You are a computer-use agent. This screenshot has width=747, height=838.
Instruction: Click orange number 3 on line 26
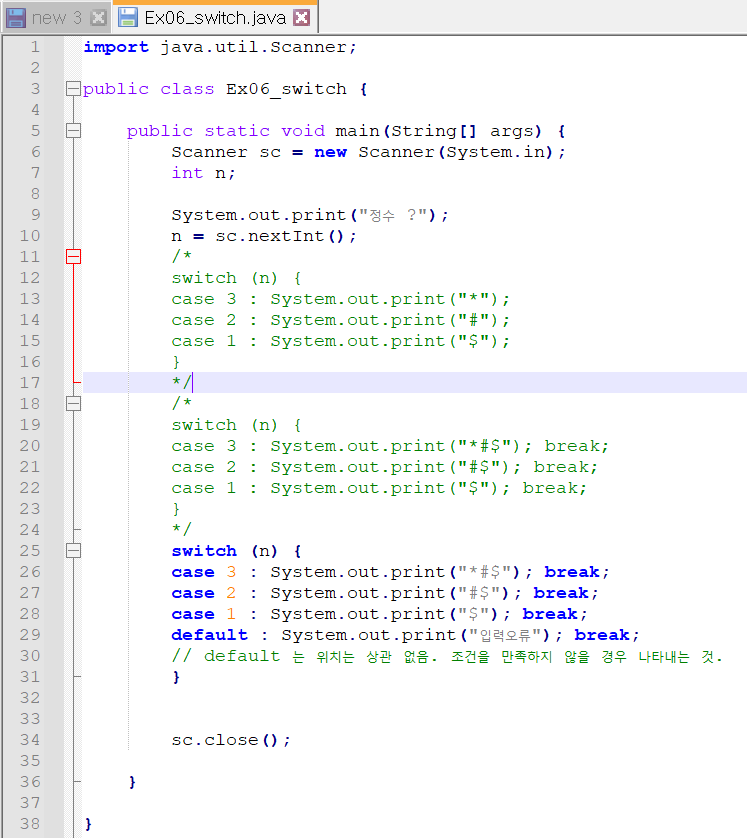pyautogui.click(x=231, y=572)
